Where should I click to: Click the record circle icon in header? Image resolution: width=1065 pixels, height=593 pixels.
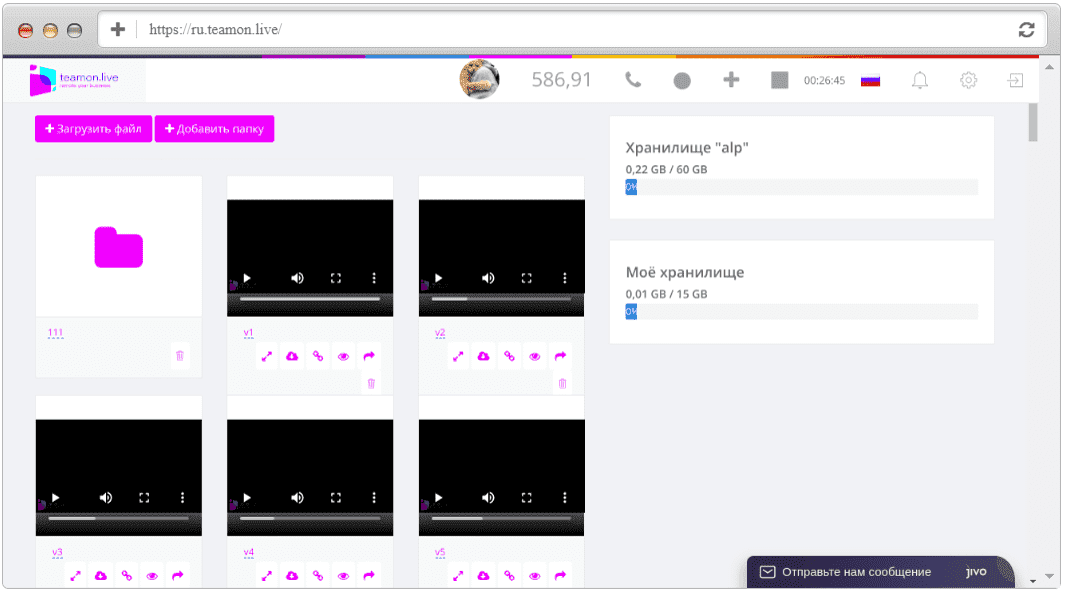click(682, 81)
